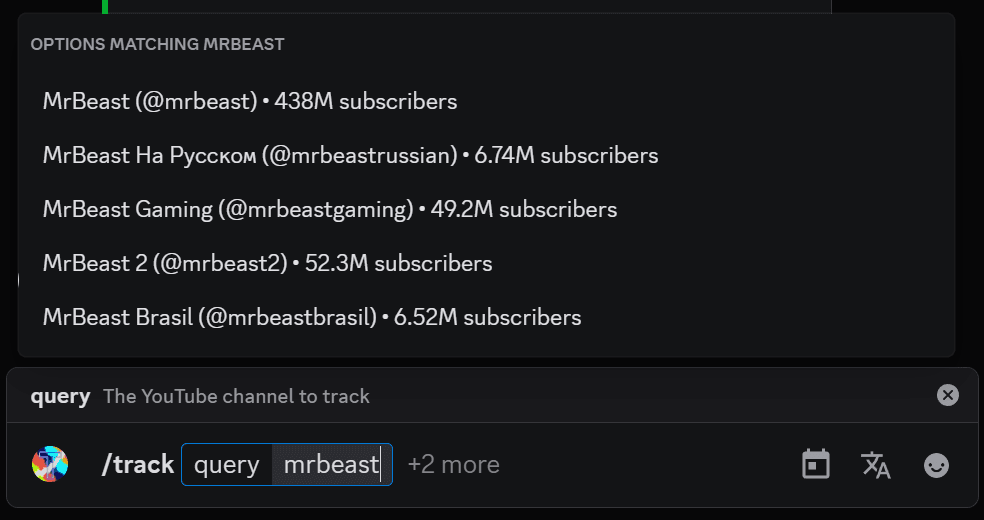Click "The YouTube channel to track" description
This screenshot has width=984, height=520.
tap(236, 396)
